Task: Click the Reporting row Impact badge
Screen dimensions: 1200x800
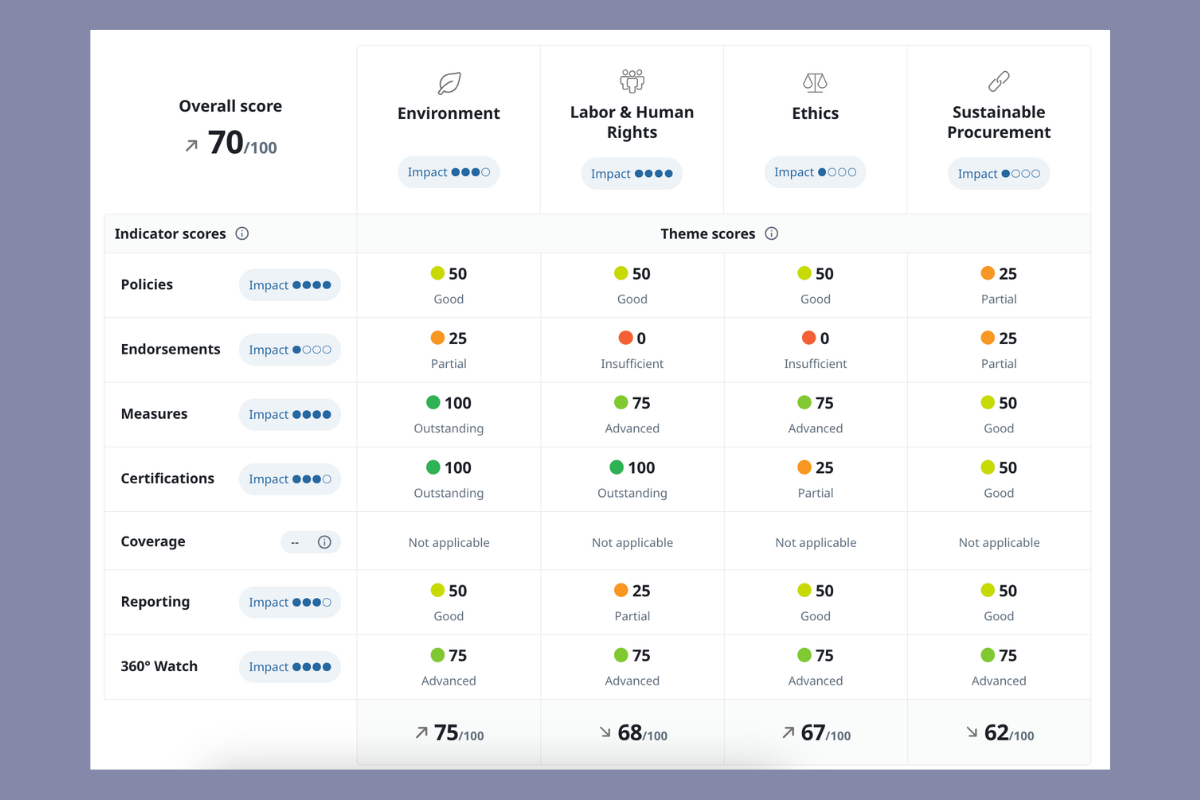Action: pos(290,602)
